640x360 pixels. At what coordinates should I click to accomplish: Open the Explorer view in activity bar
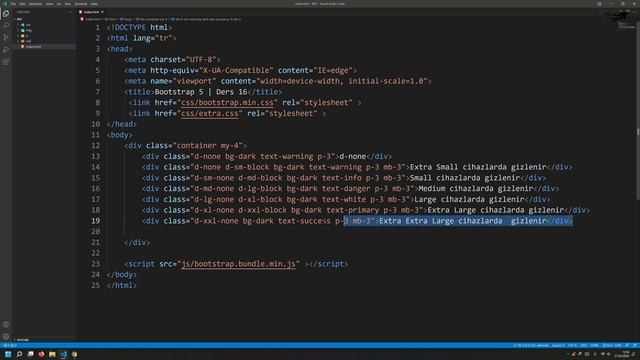point(6,13)
